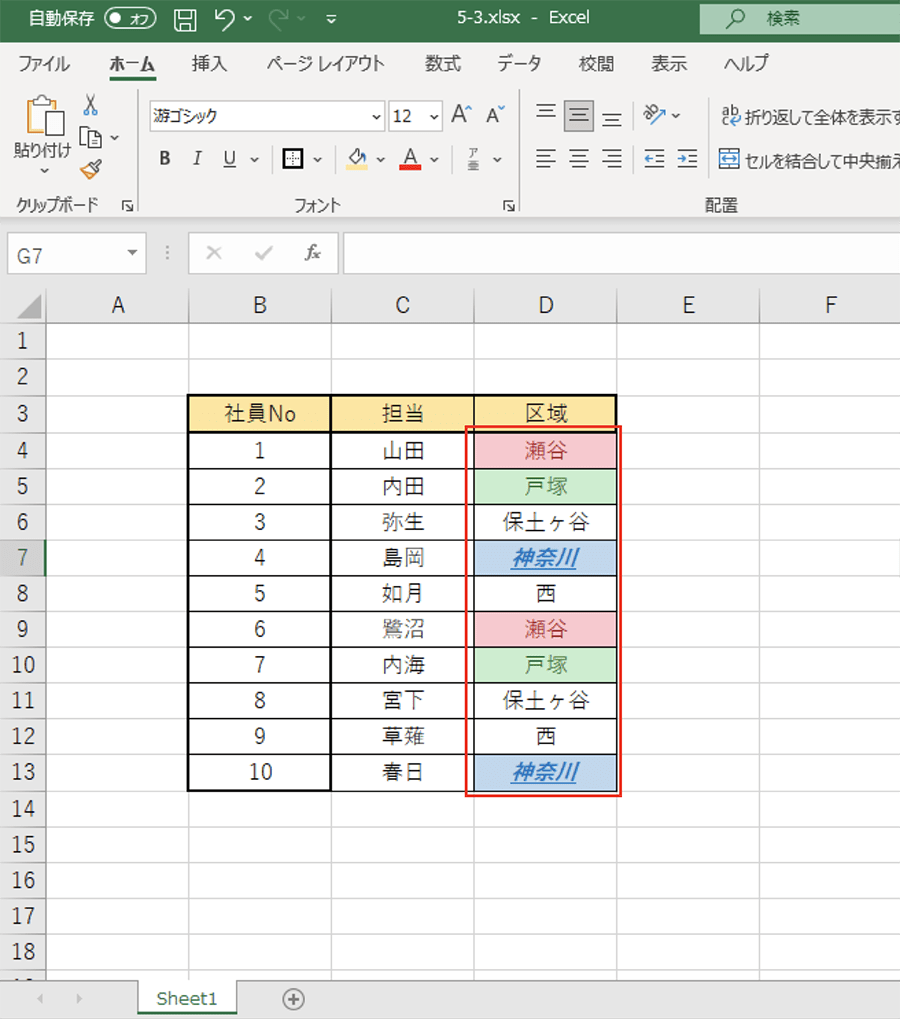Switch to ページ レイアウト tab
Screen dimensions: 900x1019
[326, 64]
